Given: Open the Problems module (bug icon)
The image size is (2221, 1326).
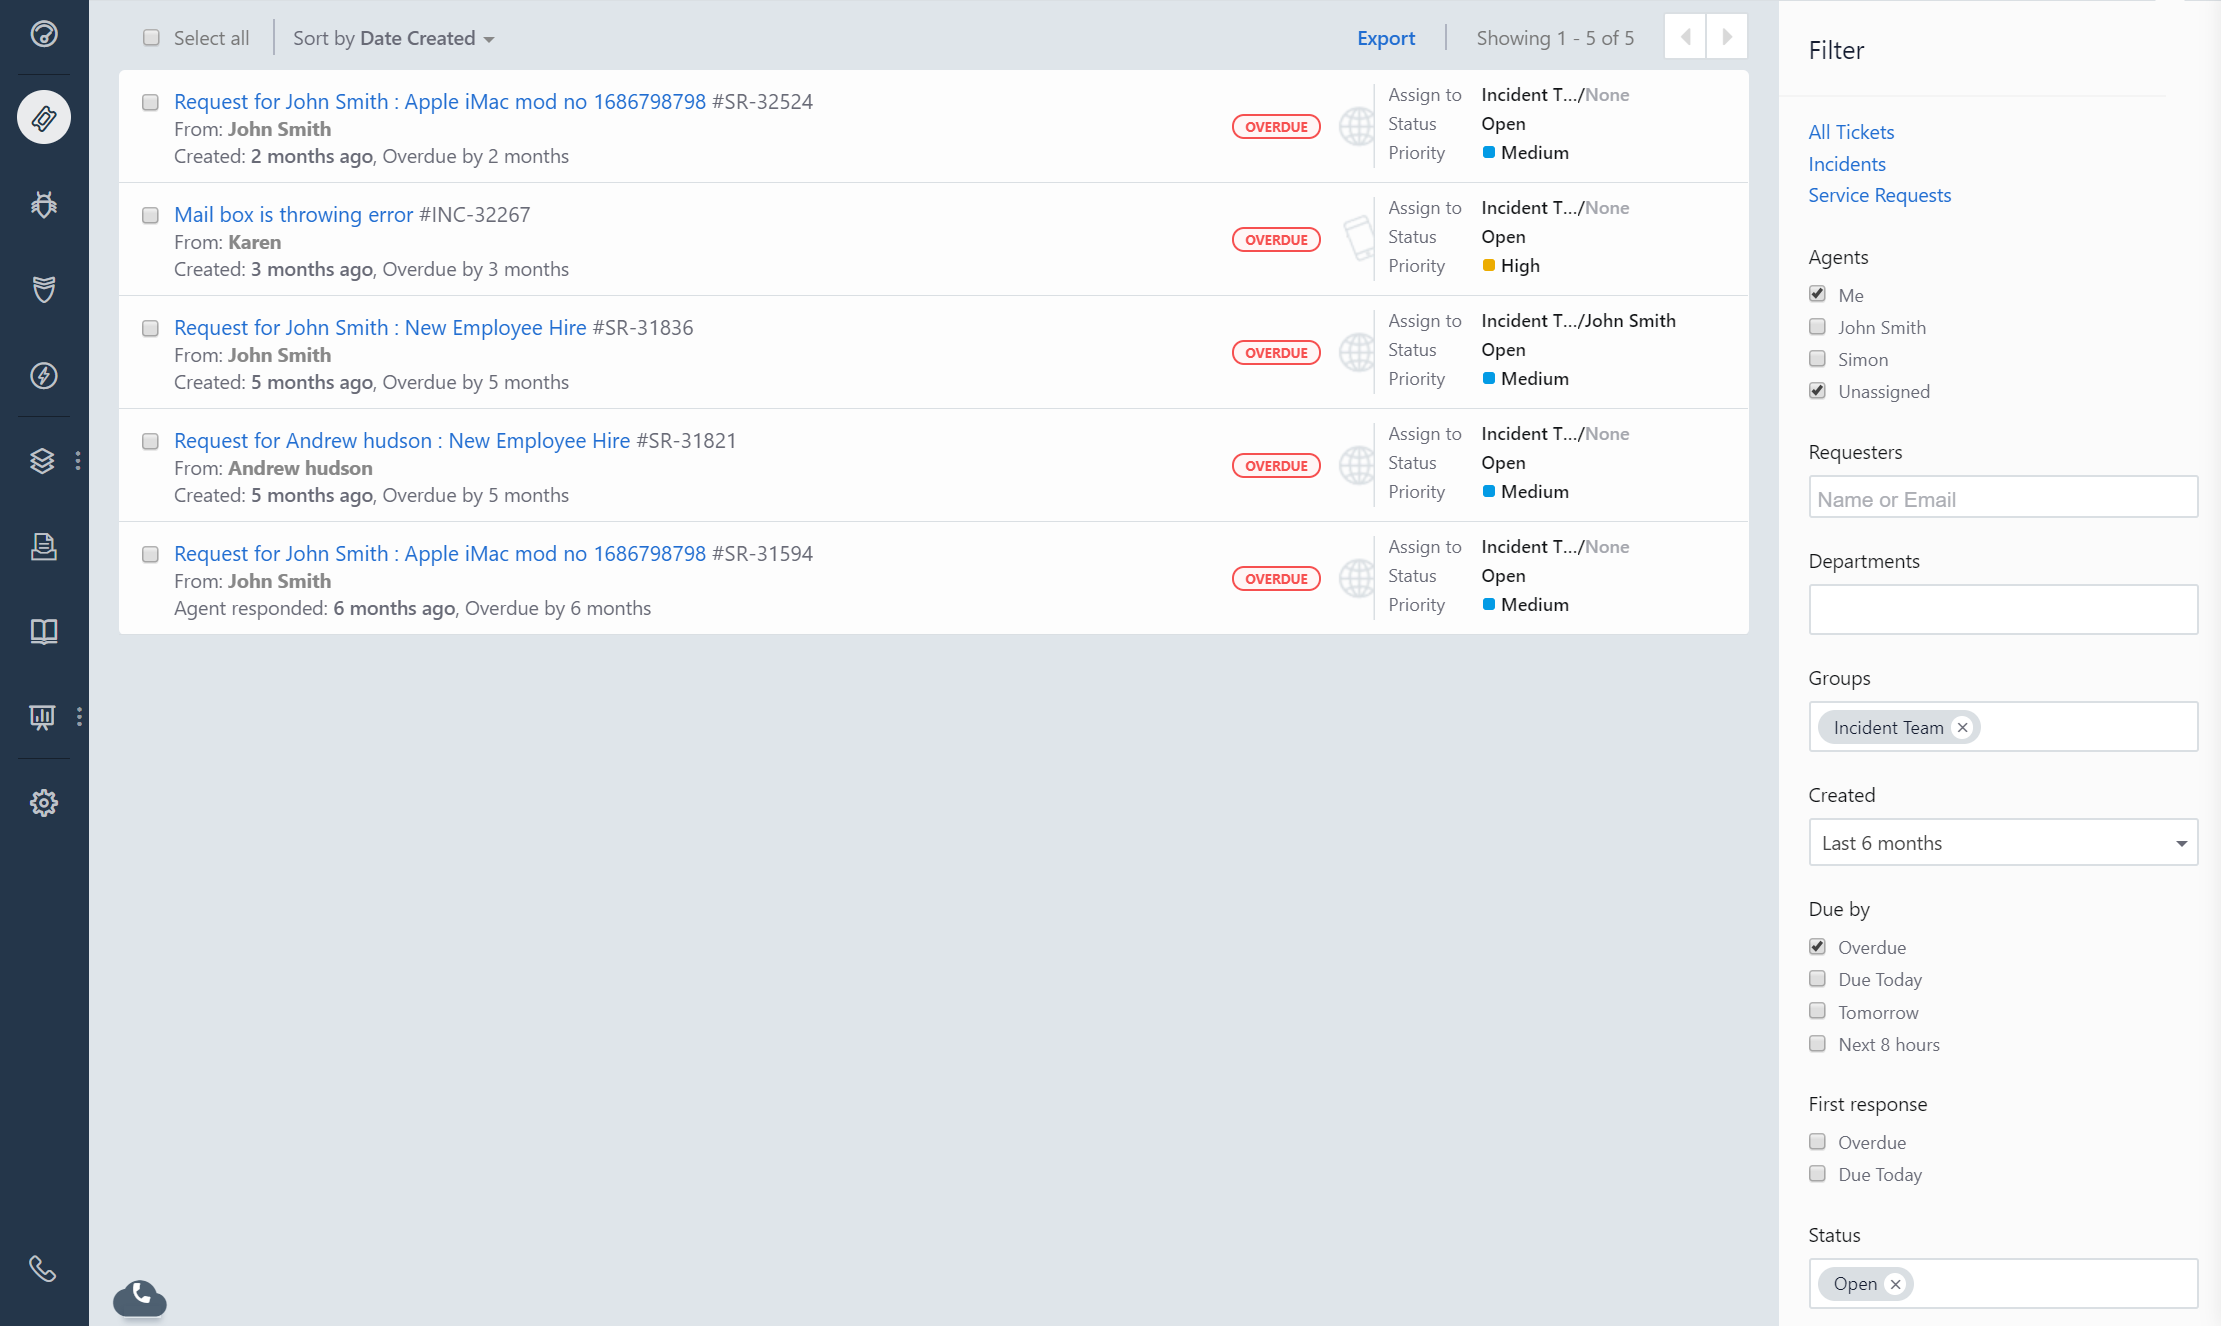Looking at the screenshot, I should click(x=44, y=204).
